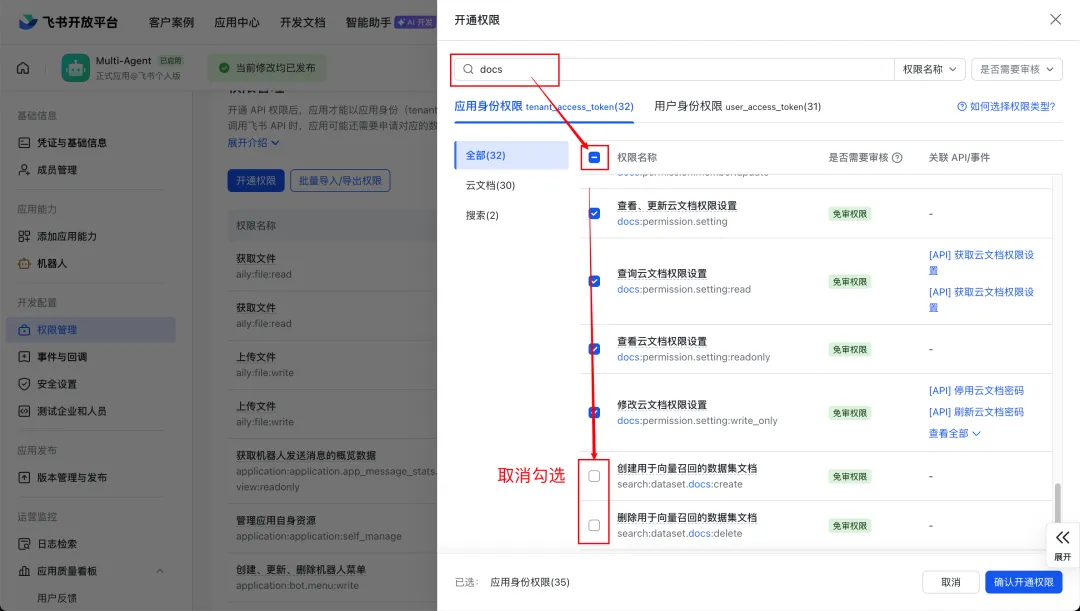The image size is (1080, 611).
Task: Click the 关联 API/事件 column header
Action: point(959,158)
